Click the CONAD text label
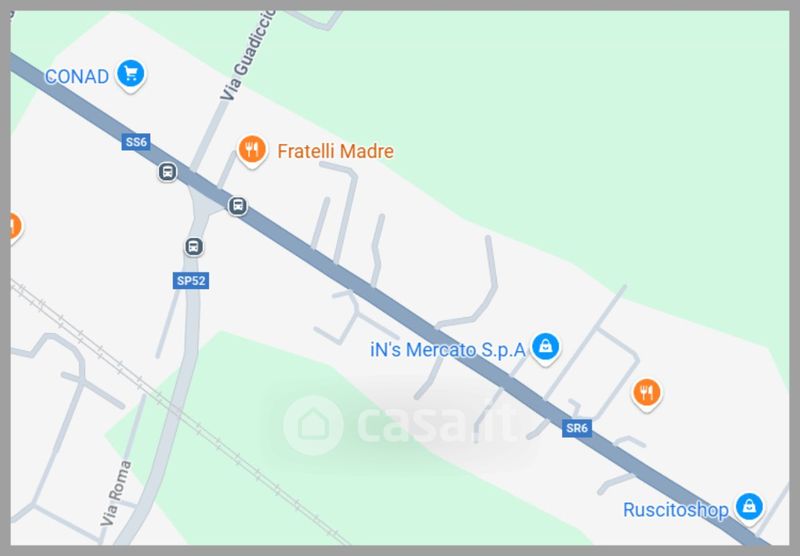 (x=77, y=77)
